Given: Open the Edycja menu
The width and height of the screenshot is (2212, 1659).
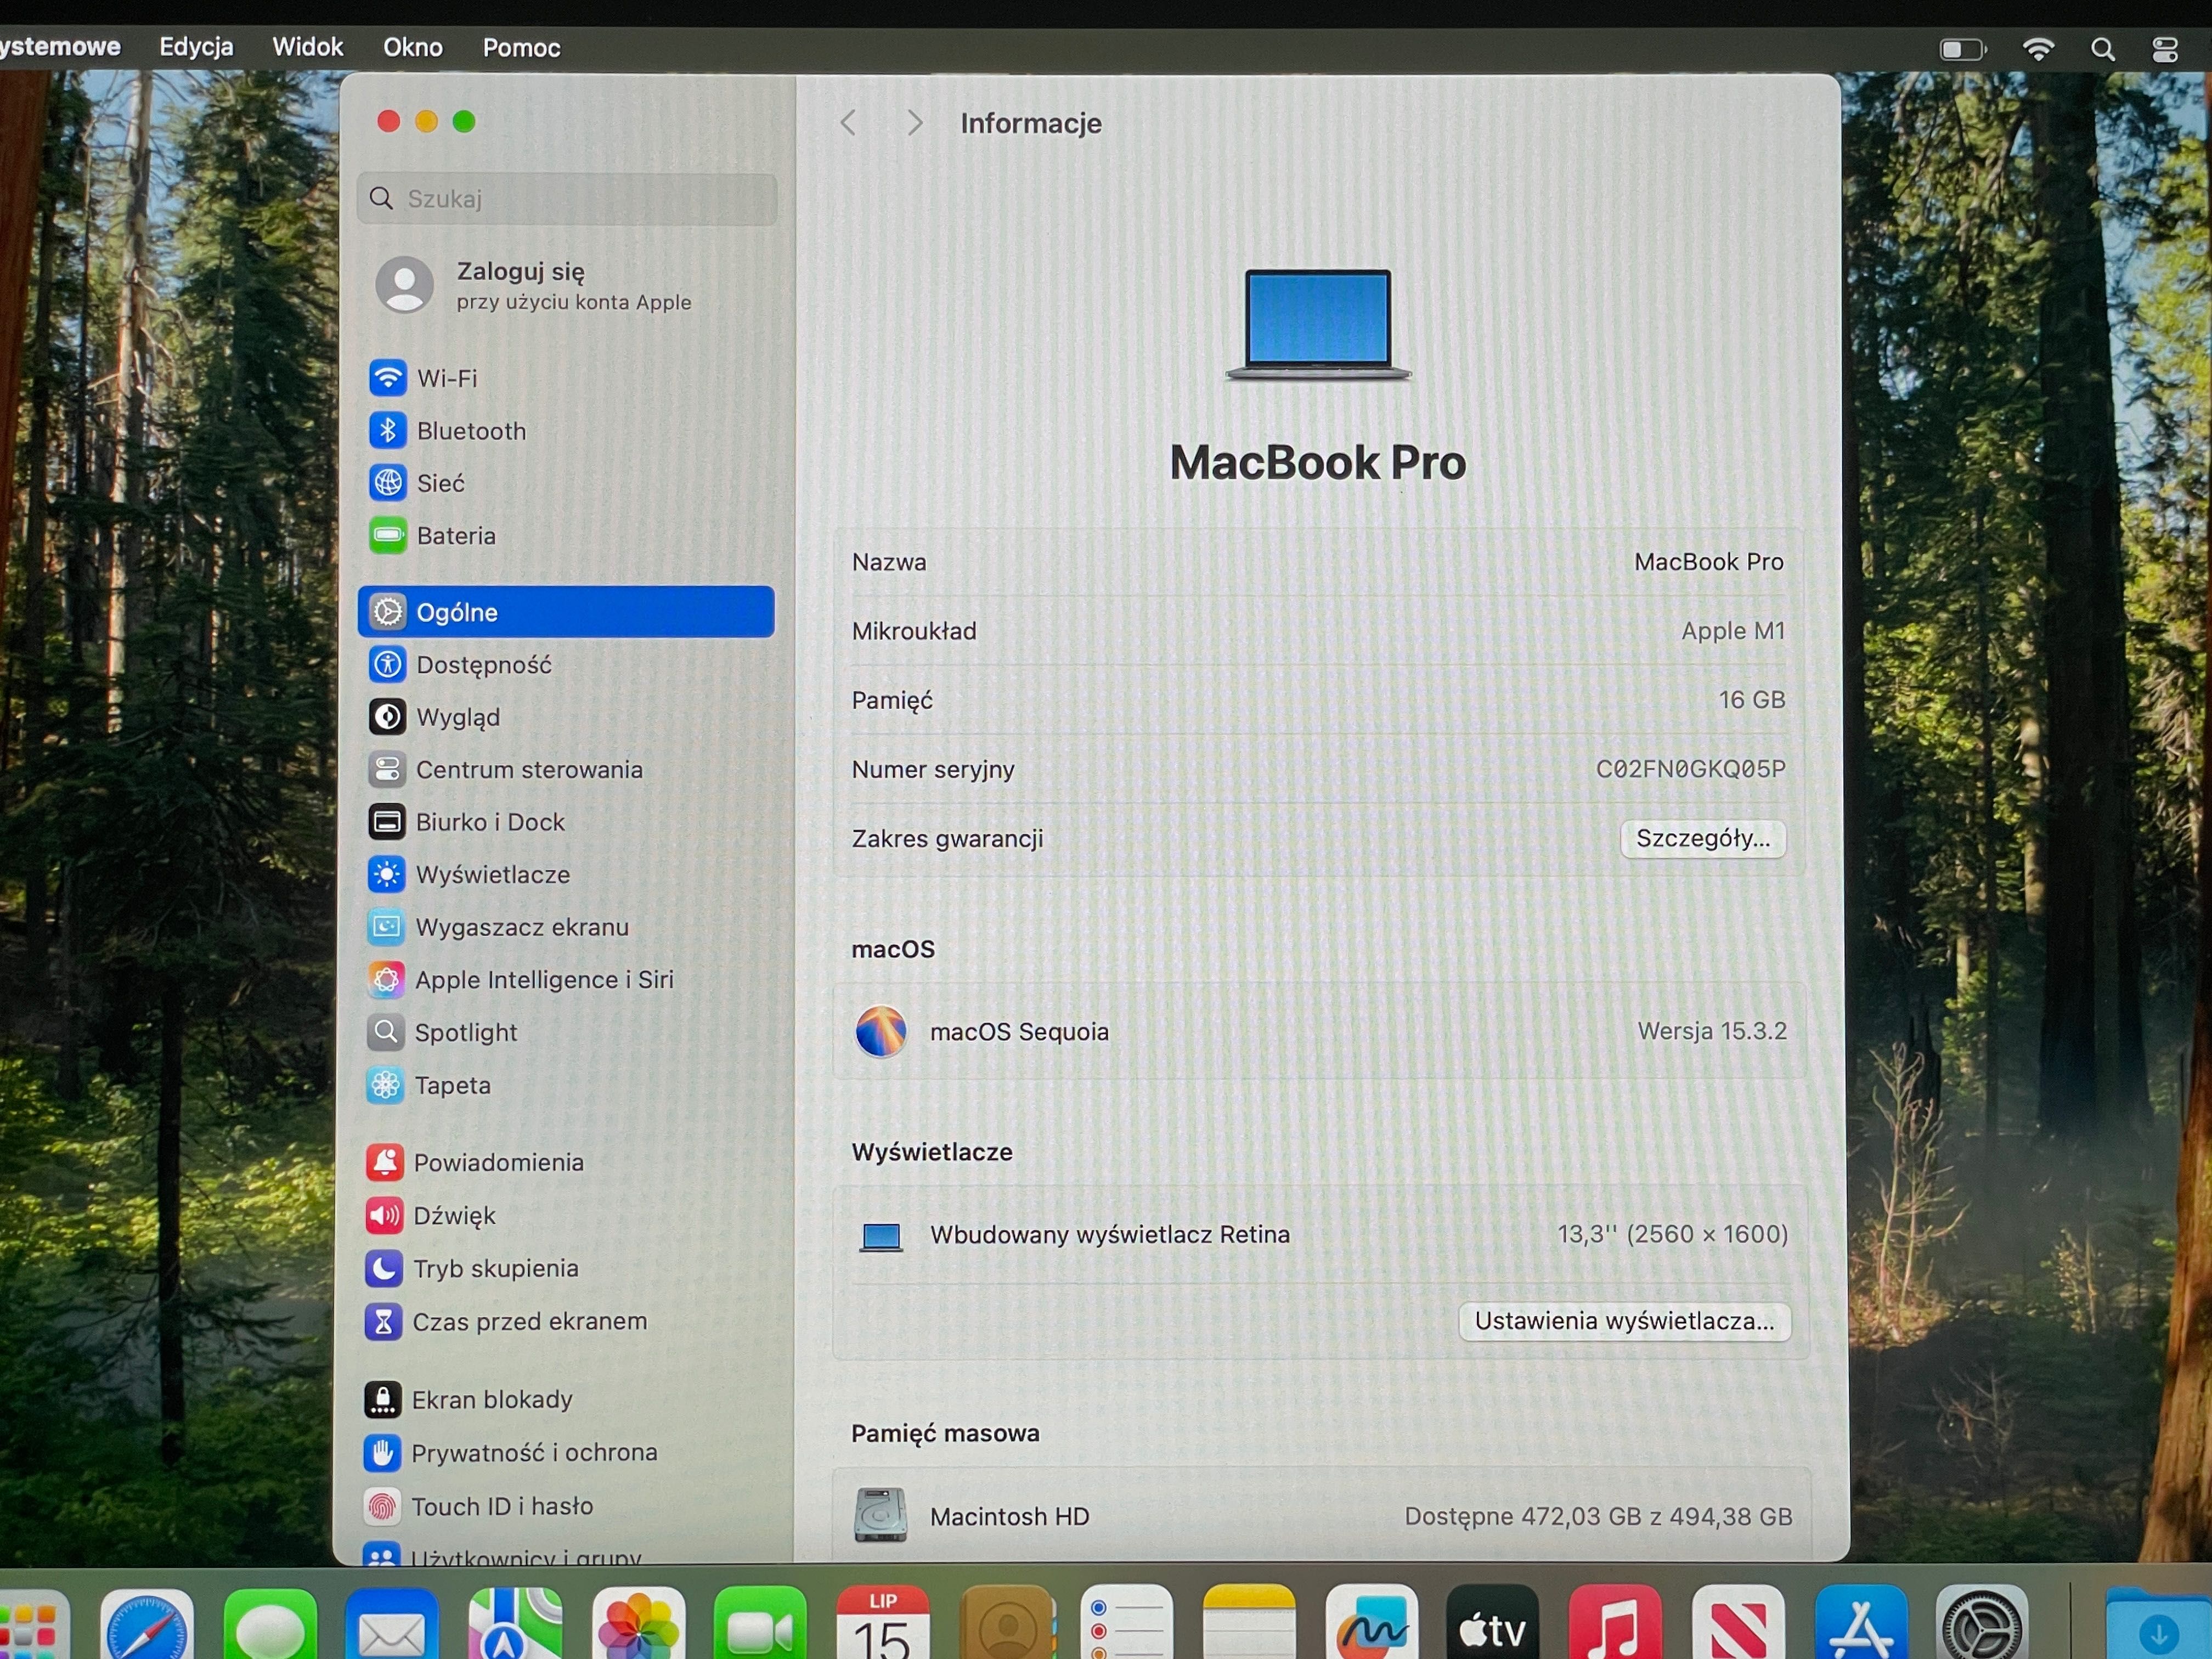Looking at the screenshot, I should (196, 47).
